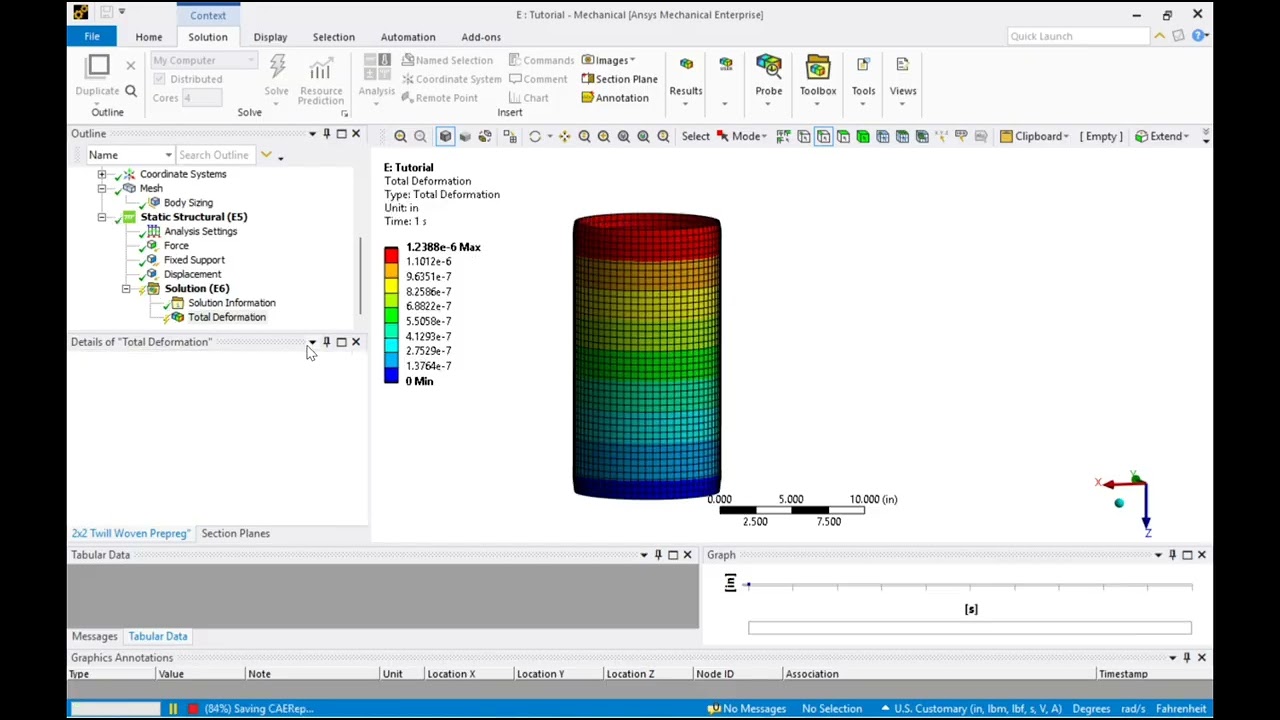The image size is (1280, 720).
Task: Click the red legend color band
Action: point(391,254)
